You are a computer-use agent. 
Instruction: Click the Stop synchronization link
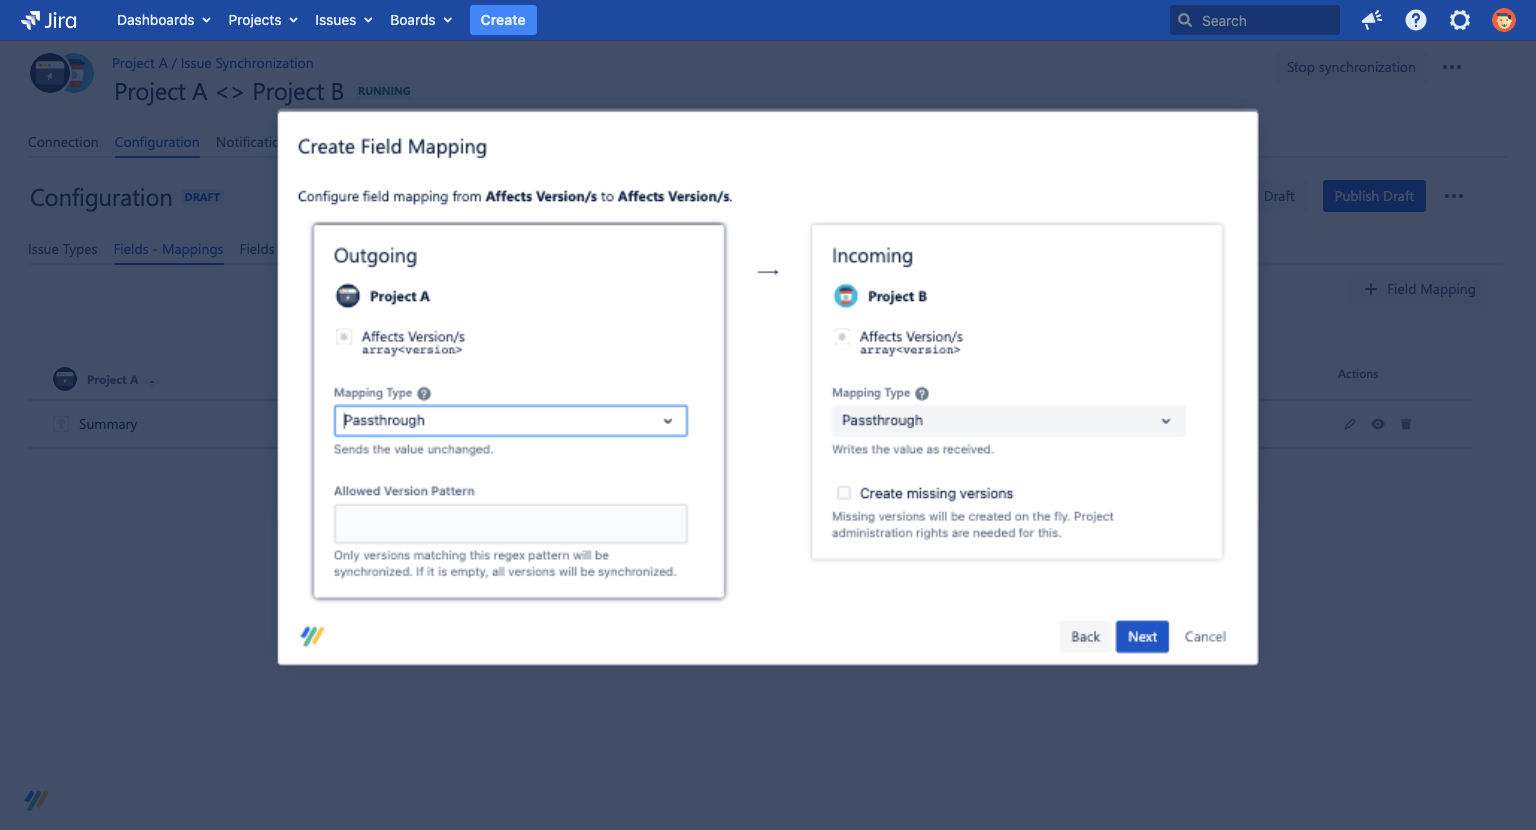point(1351,67)
